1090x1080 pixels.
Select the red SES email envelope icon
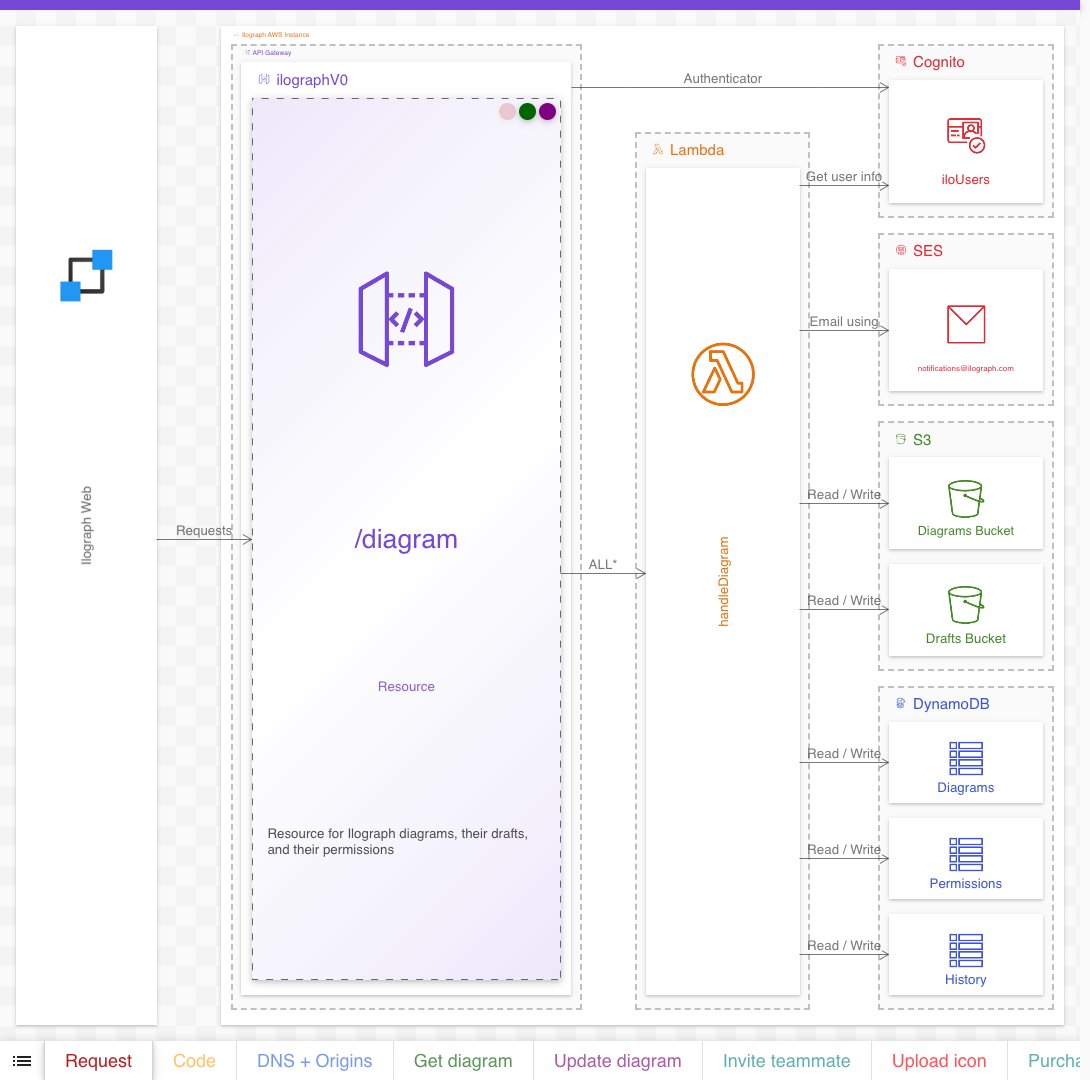(966, 324)
